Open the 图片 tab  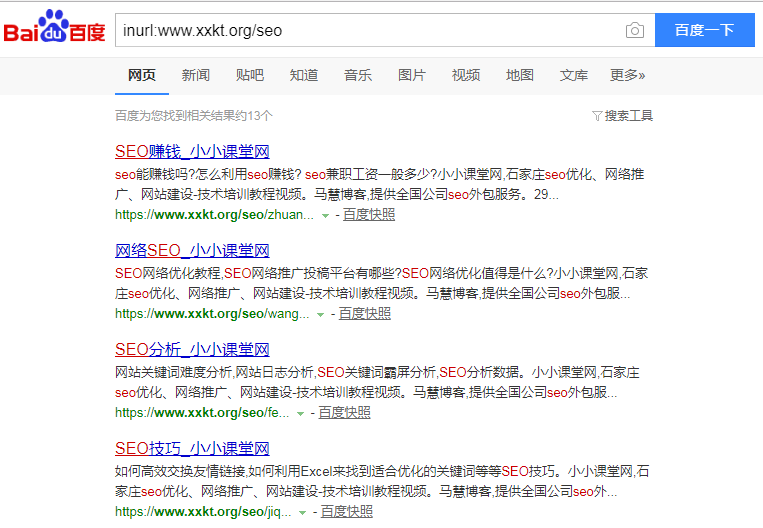pos(412,75)
